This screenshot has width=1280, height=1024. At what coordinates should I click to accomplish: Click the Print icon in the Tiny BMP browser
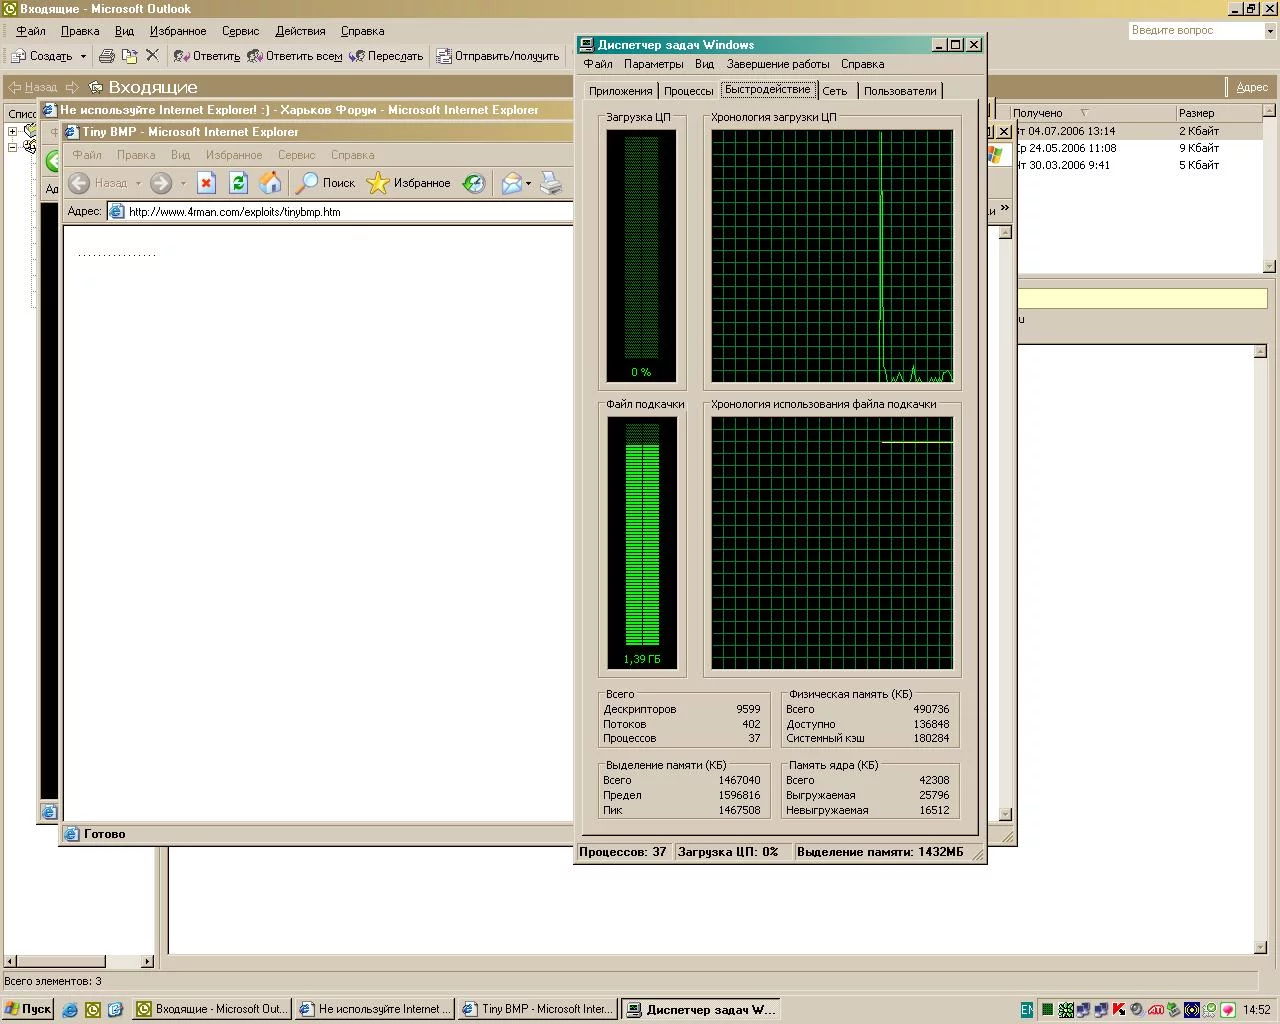551,183
